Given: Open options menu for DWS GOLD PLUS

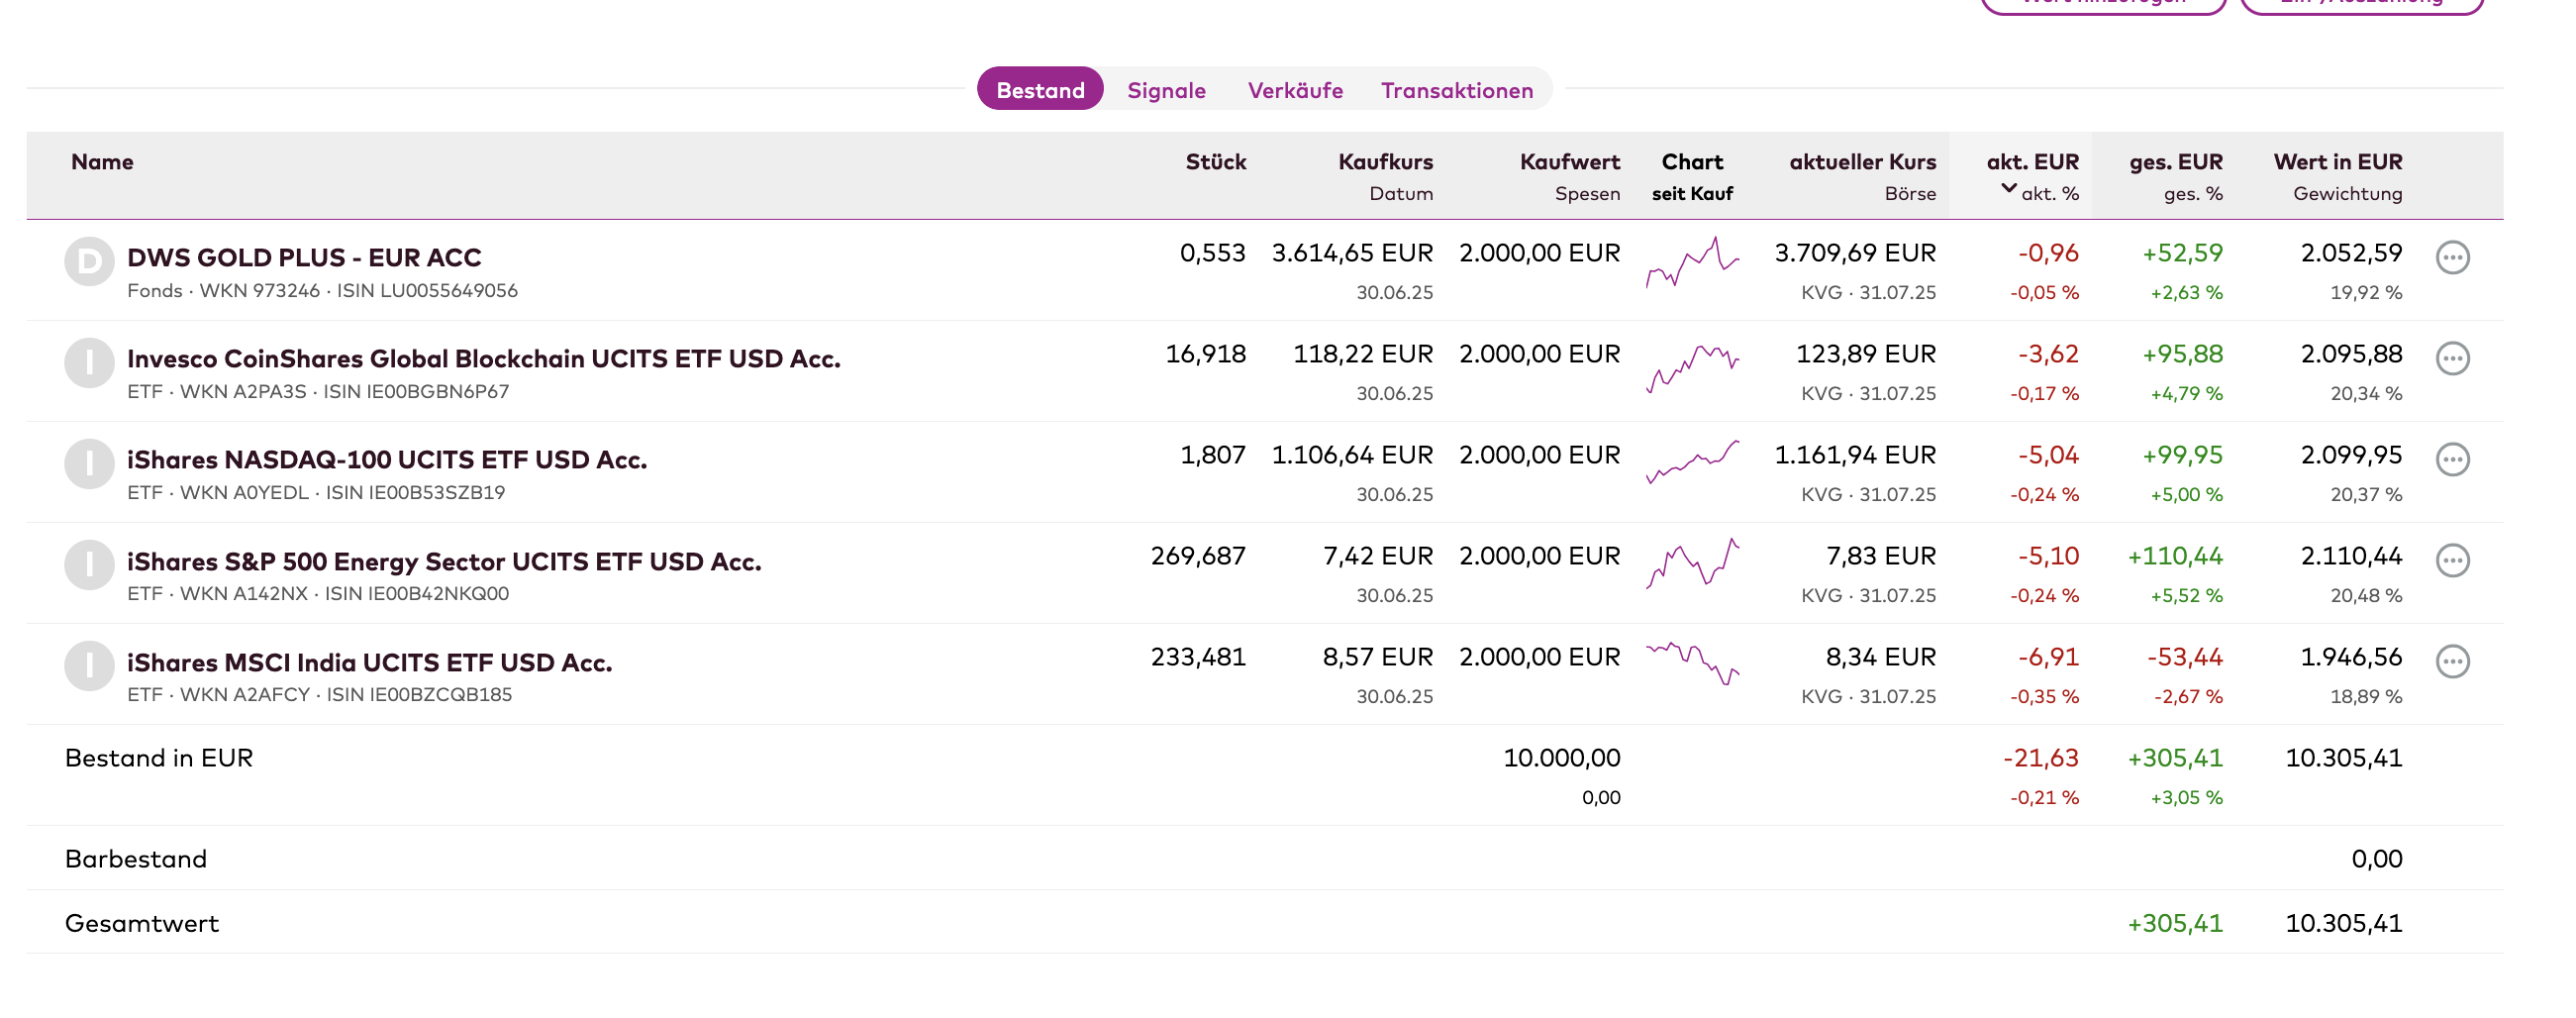Looking at the screenshot, I should [2452, 258].
